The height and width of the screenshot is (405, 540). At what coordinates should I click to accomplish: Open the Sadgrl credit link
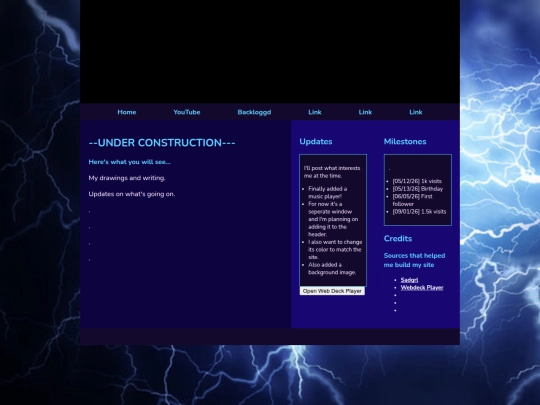[409, 280]
